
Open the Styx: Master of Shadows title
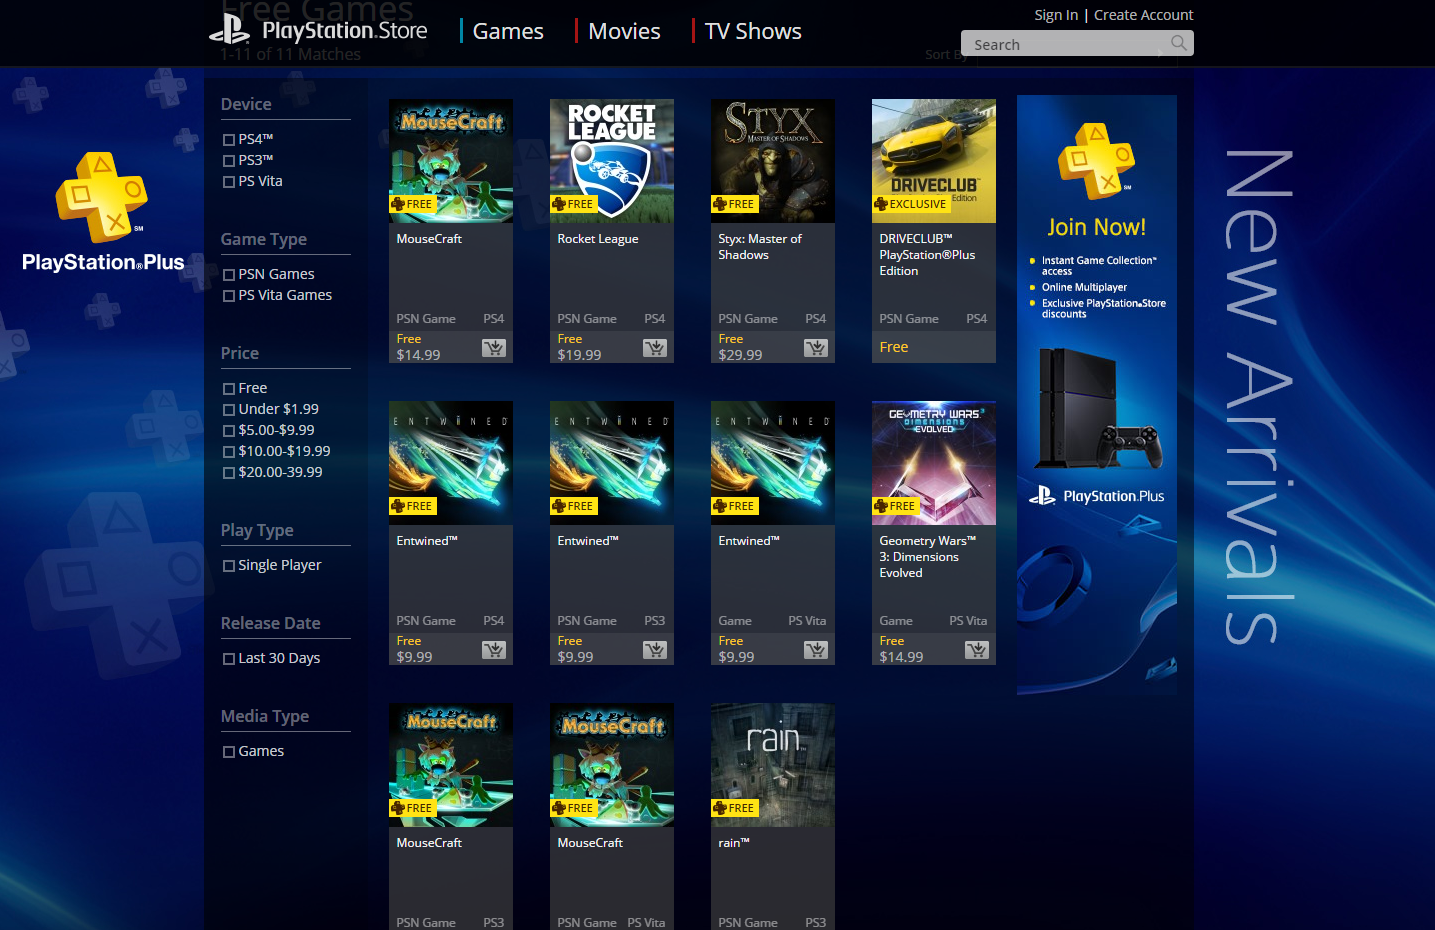[x=760, y=247]
